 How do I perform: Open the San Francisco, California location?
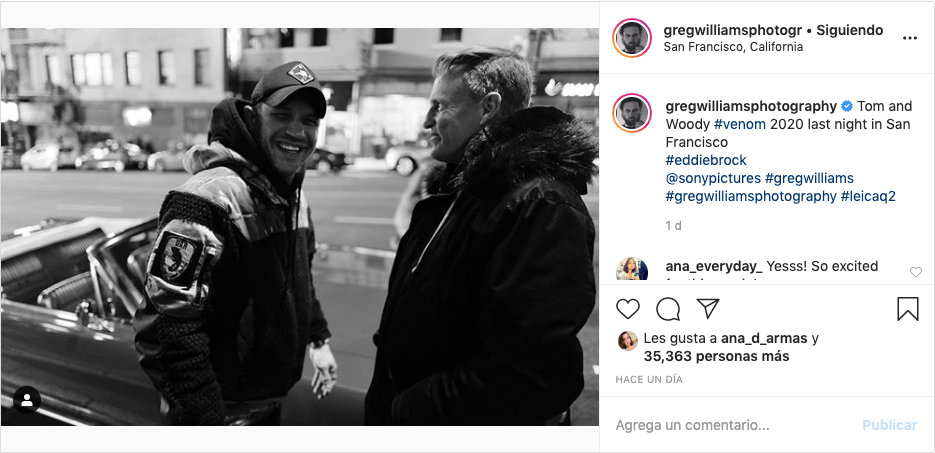pos(733,47)
